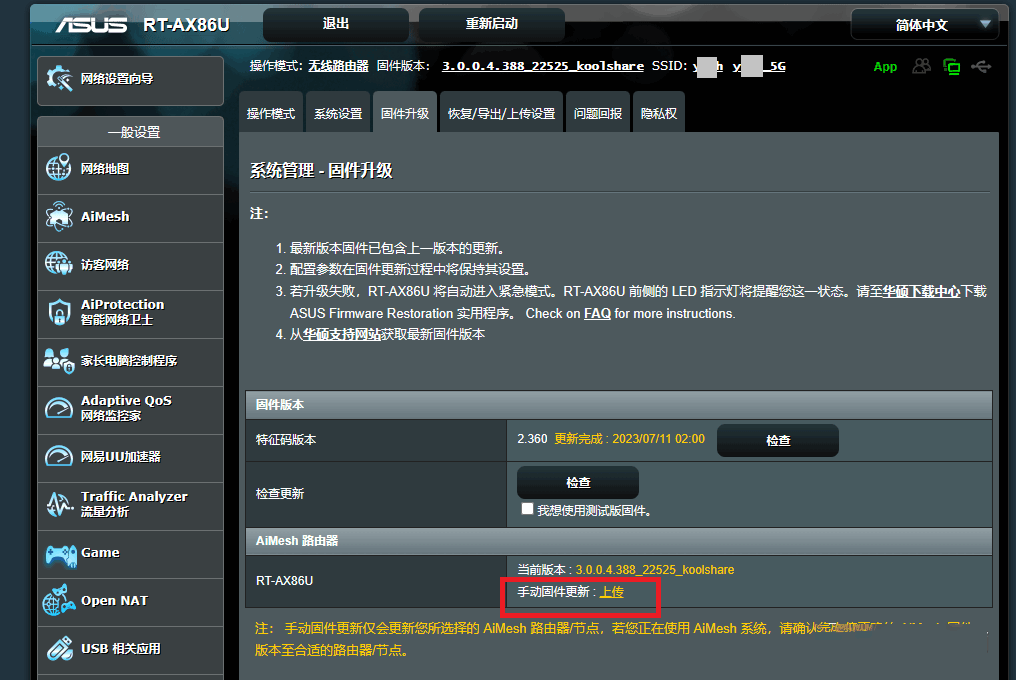Screen dimensions: 1016x680
Task: Click the 5G SSID link
Action: pyautogui.click(x=759, y=66)
